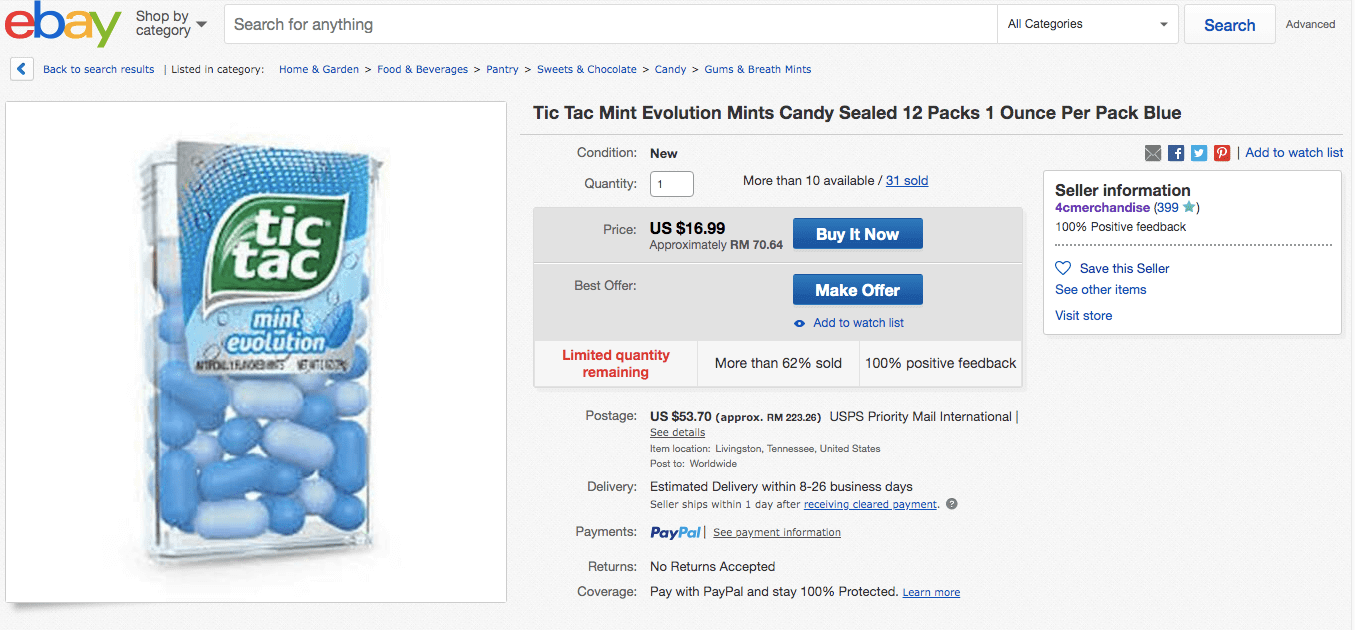Click the blue Search button
Screen dimensions: 1355x630
click(1229, 25)
